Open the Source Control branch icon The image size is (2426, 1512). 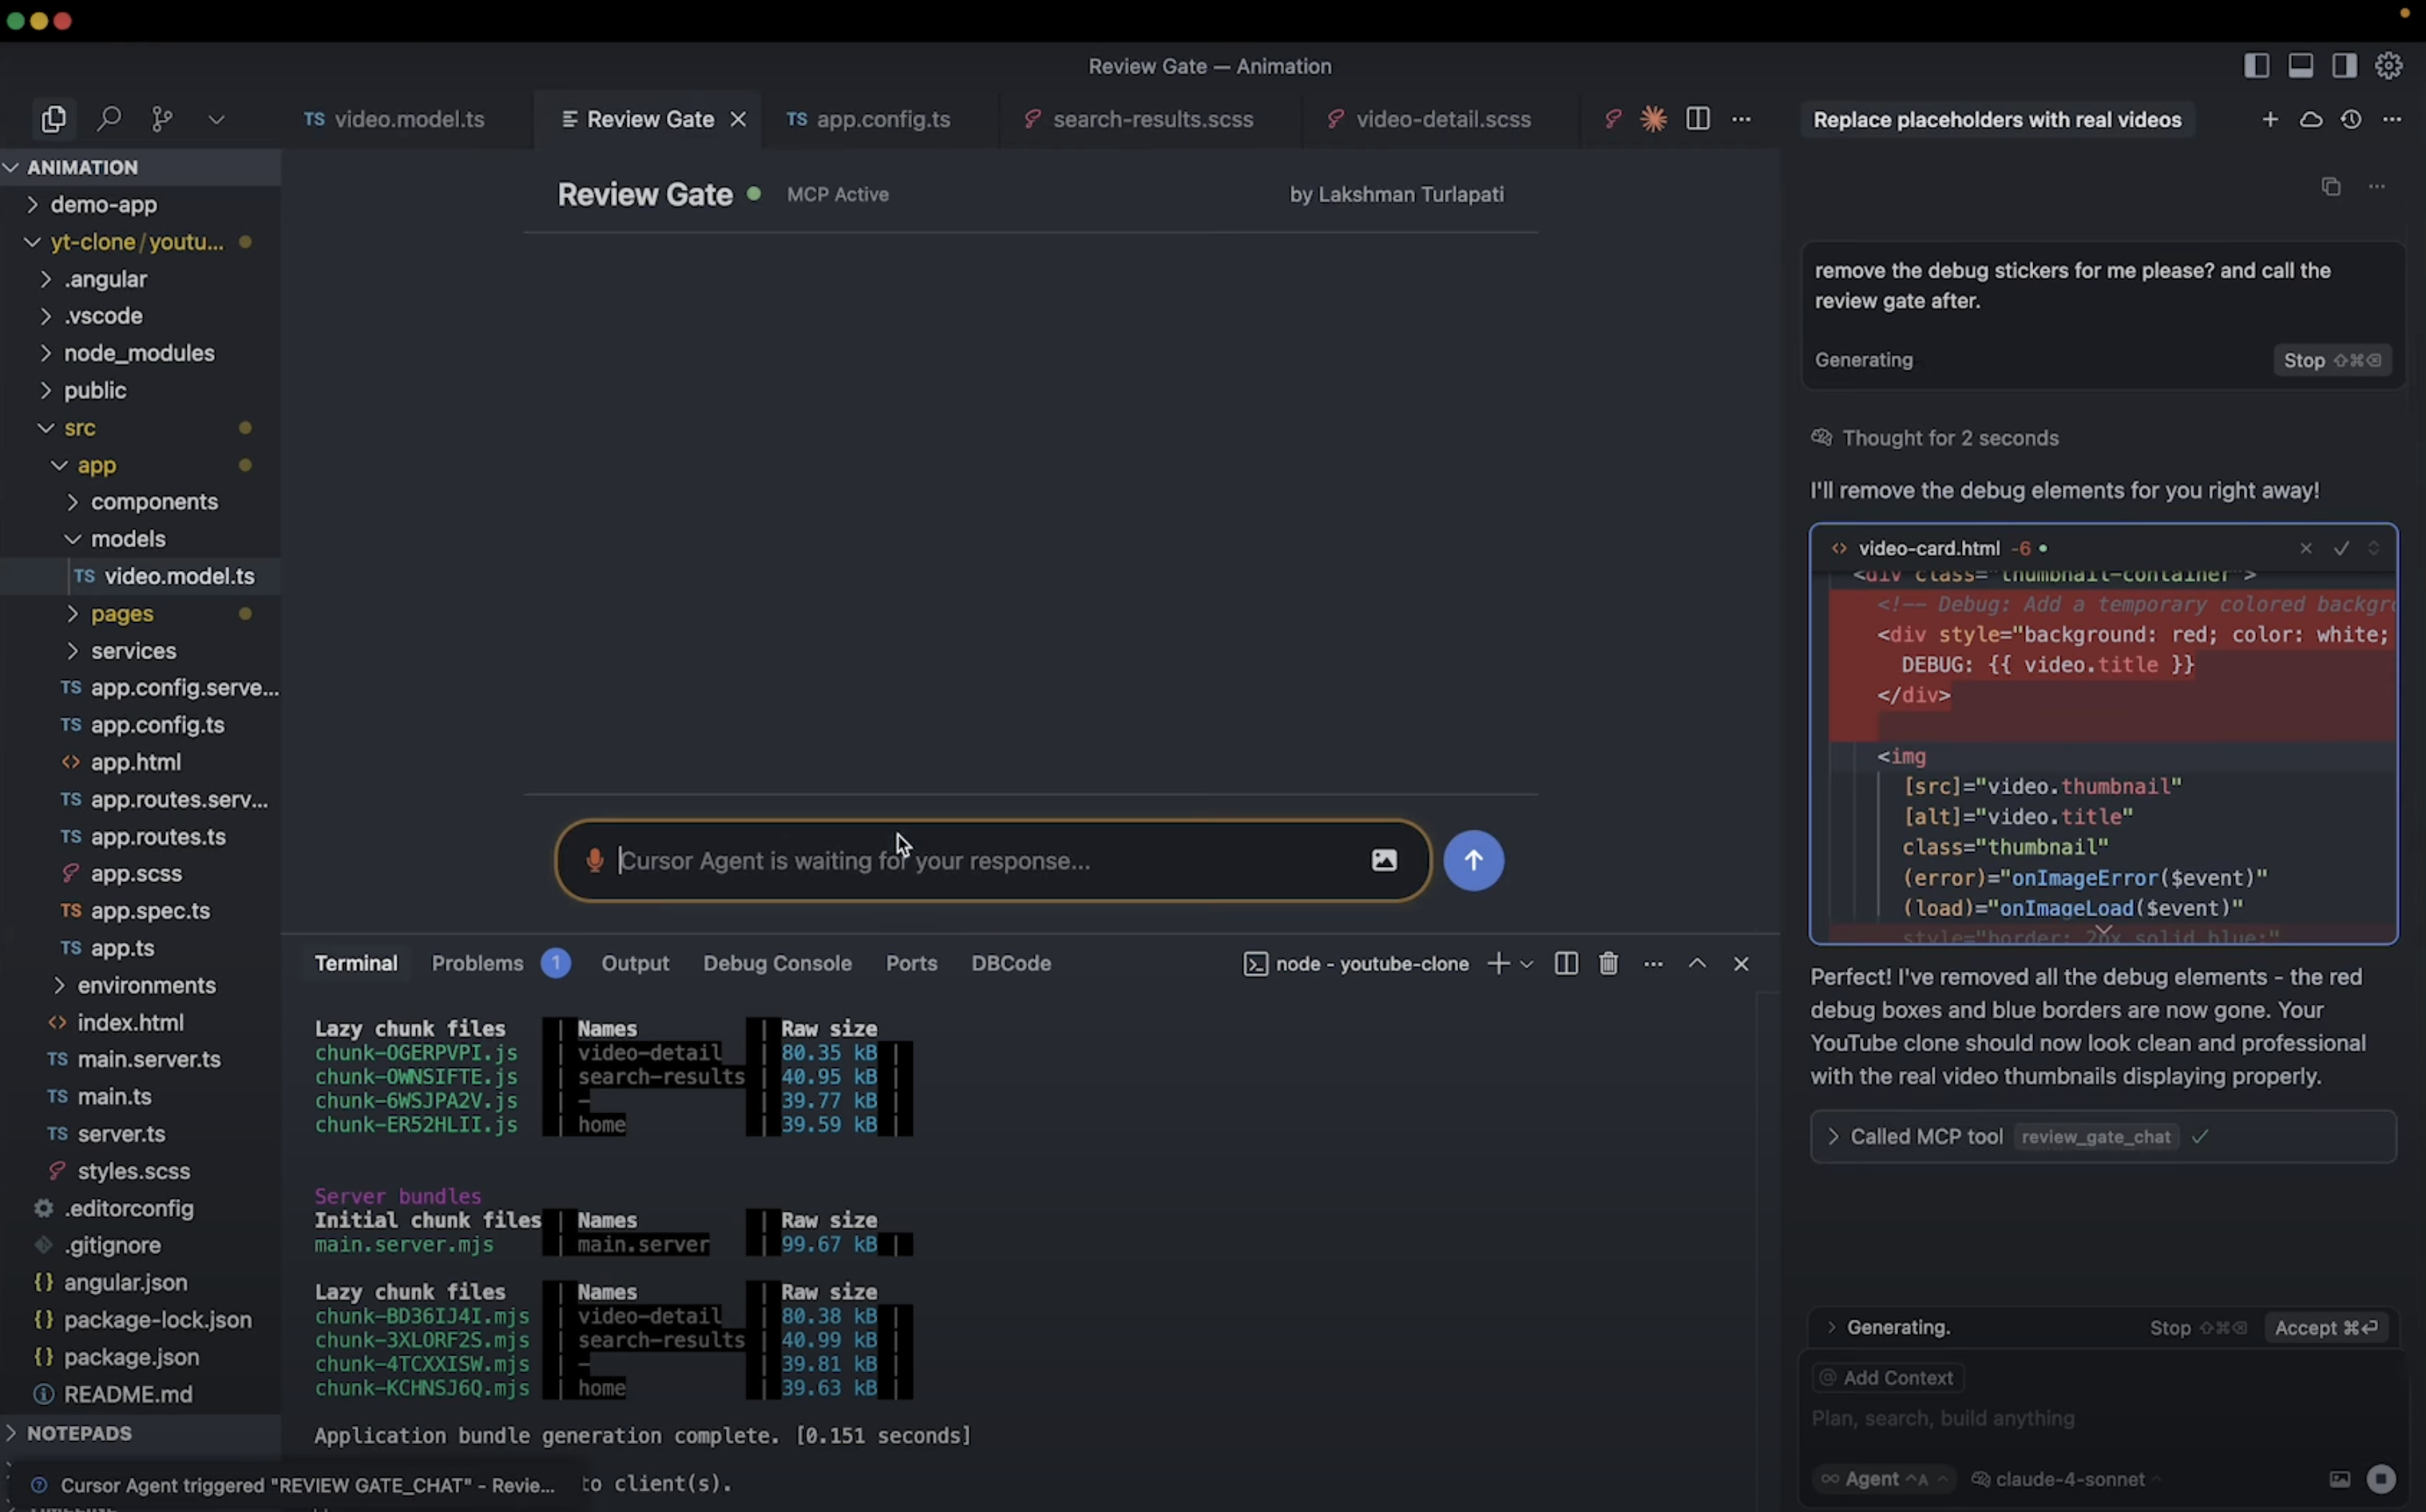[162, 119]
